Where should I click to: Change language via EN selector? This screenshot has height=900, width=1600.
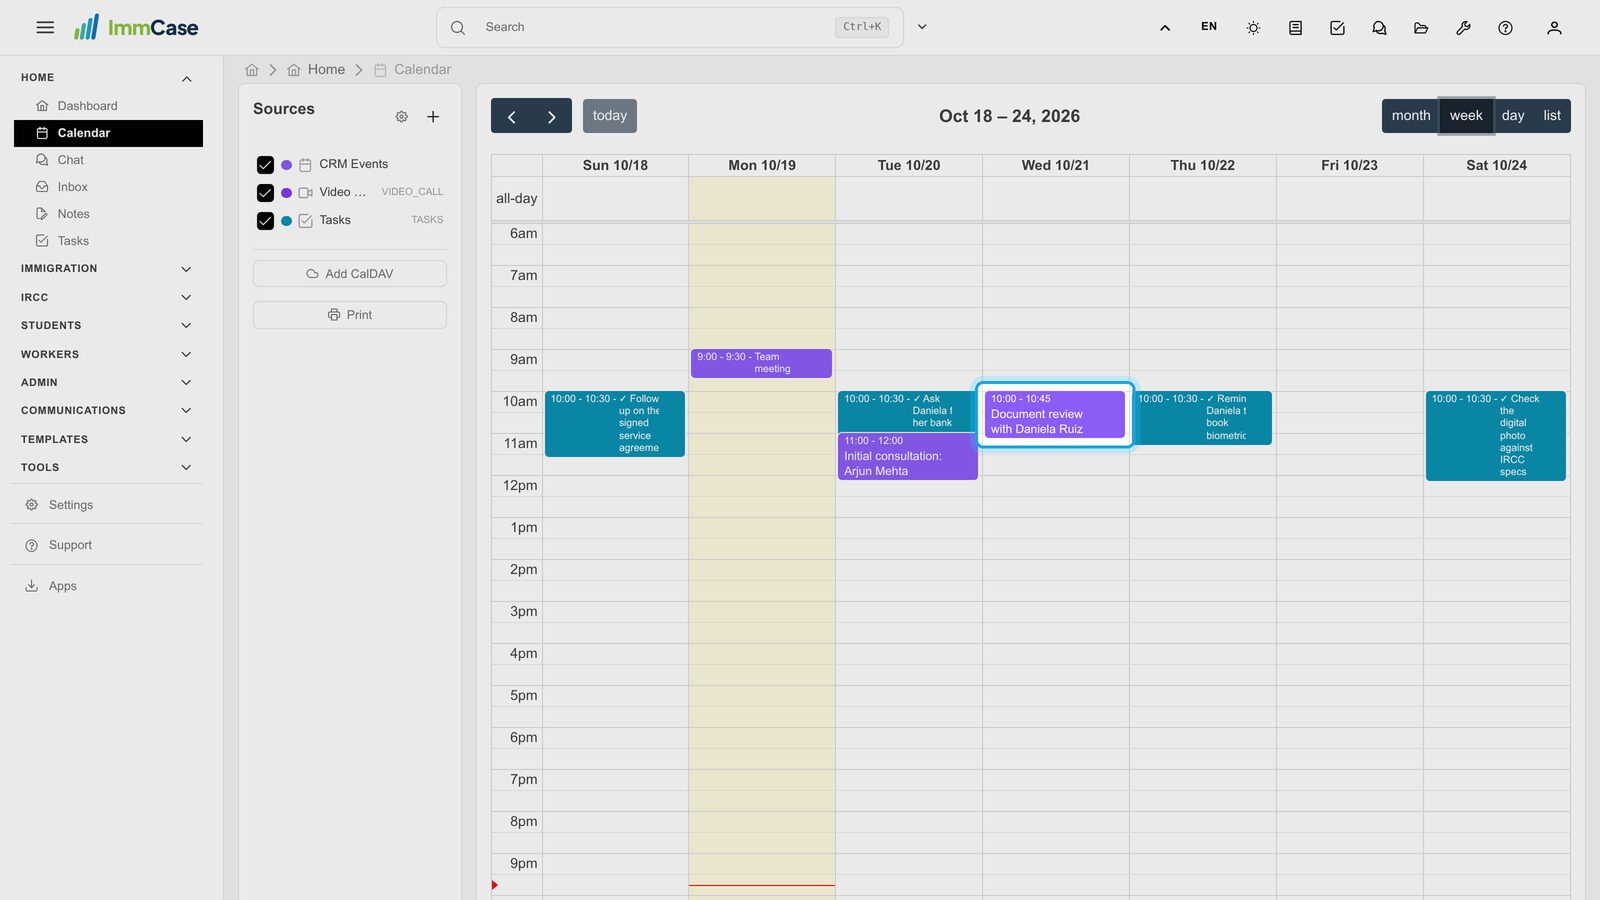[1209, 27]
